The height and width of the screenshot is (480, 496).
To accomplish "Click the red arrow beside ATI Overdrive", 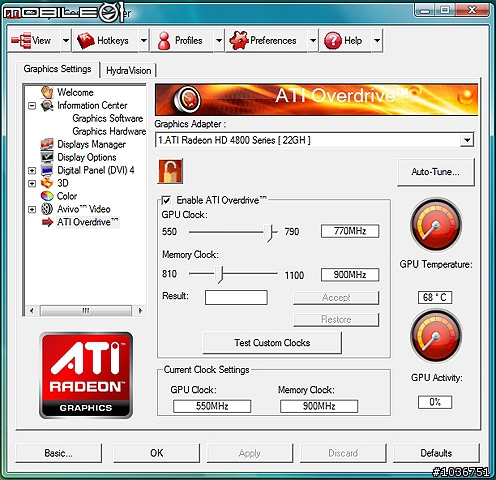I will [47, 222].
